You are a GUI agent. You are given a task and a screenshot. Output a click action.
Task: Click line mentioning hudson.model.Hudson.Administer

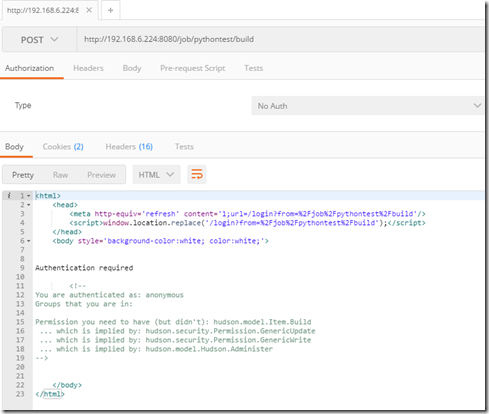(156, 349)
